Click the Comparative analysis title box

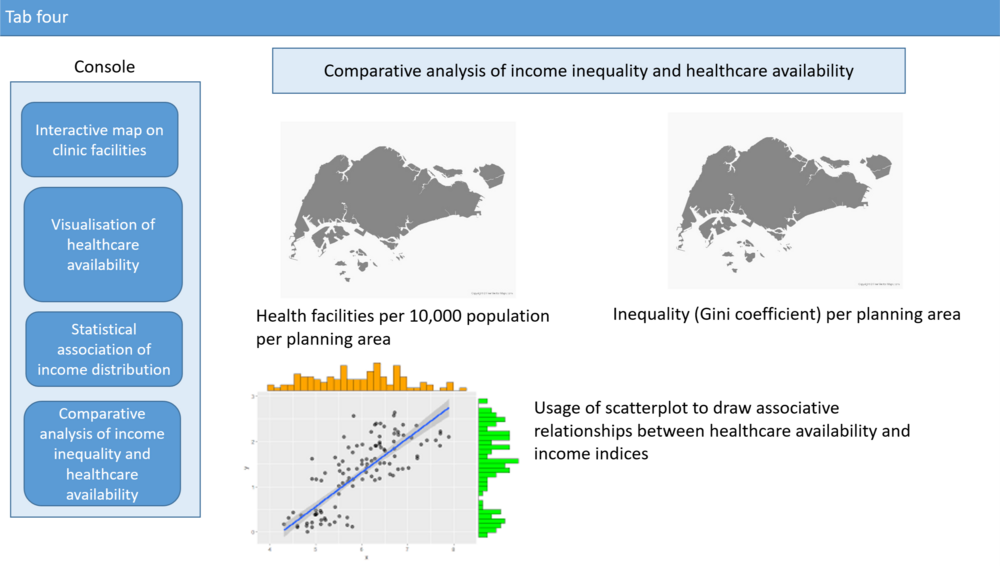[588, 71]
